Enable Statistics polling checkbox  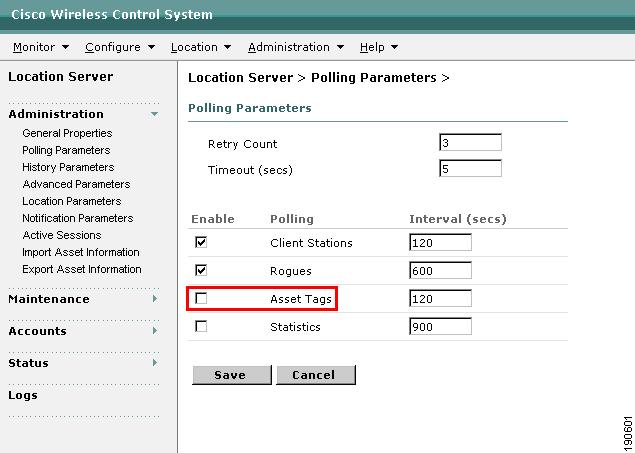point(201,327)
